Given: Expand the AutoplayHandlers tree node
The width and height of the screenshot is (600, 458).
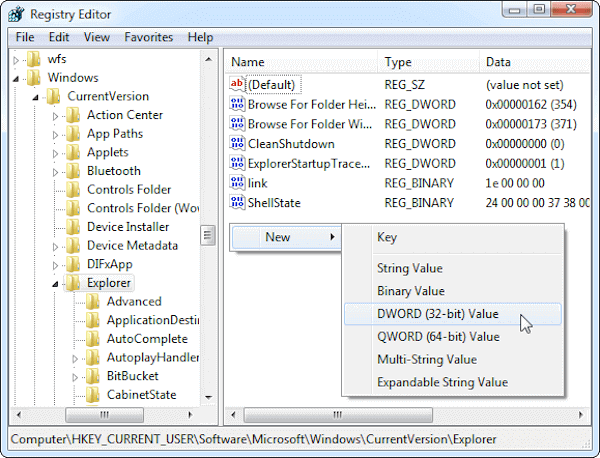Looking at the screenshot, I should coord(76,358).
